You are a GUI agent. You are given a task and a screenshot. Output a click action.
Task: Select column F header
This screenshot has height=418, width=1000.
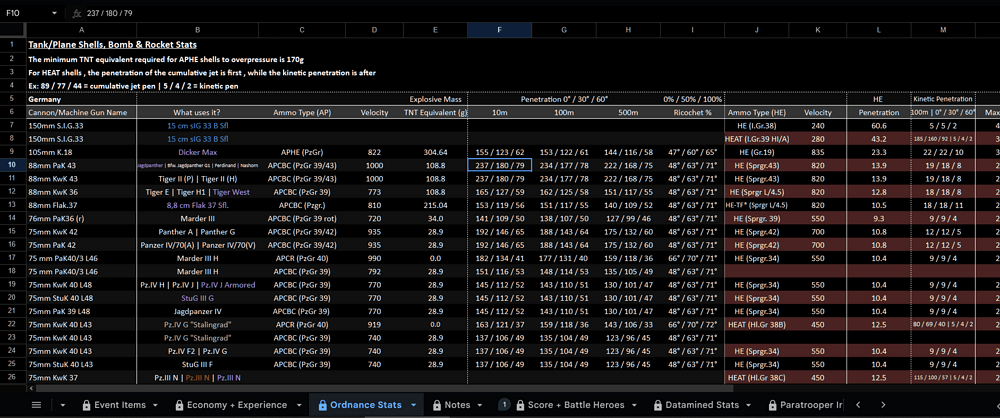(499, 30)
